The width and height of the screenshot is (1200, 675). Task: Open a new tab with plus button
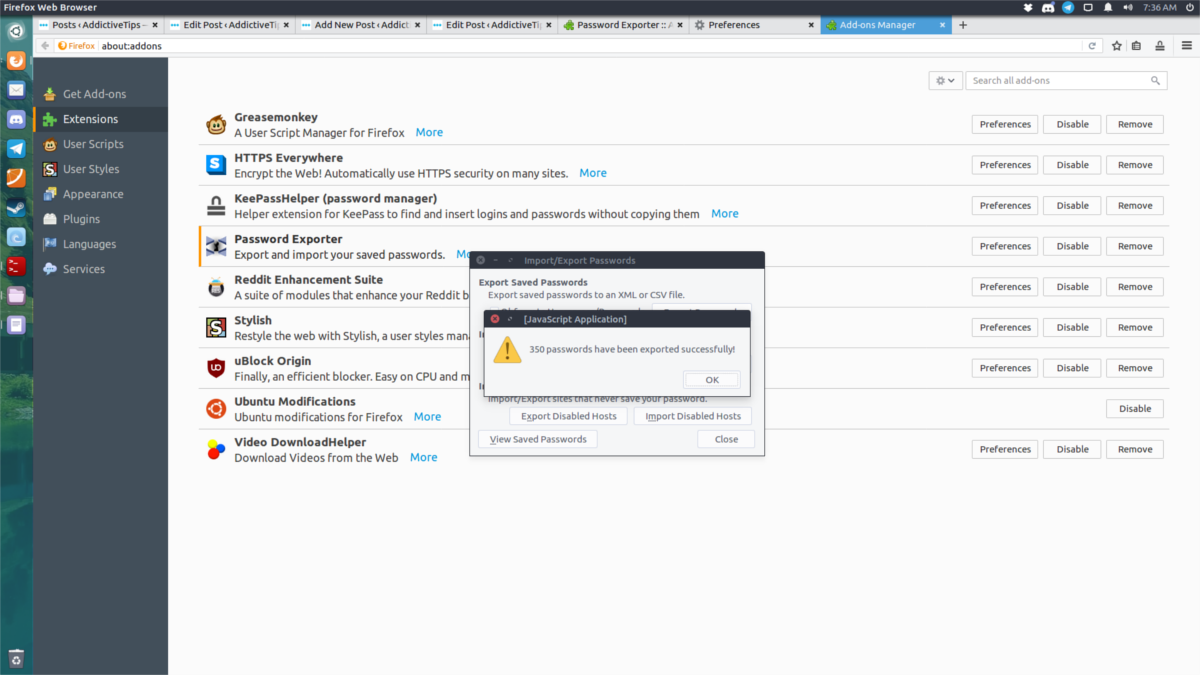963,25
